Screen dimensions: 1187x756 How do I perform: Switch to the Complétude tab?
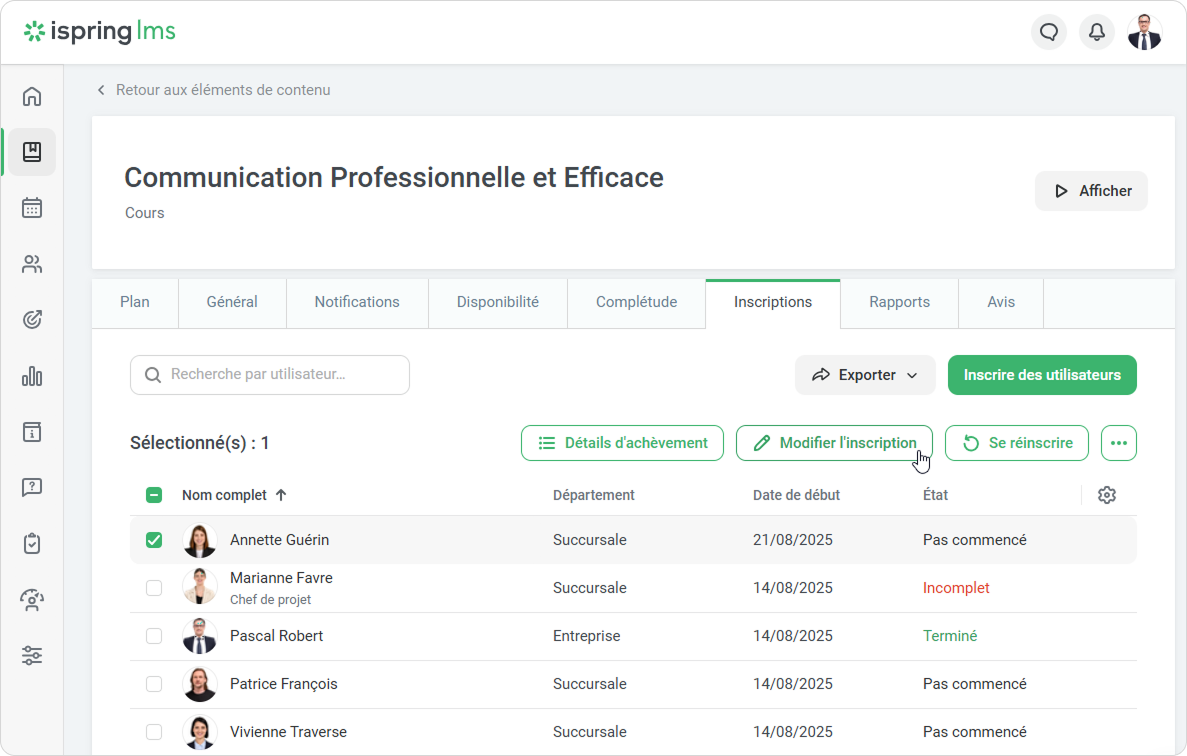636,302
